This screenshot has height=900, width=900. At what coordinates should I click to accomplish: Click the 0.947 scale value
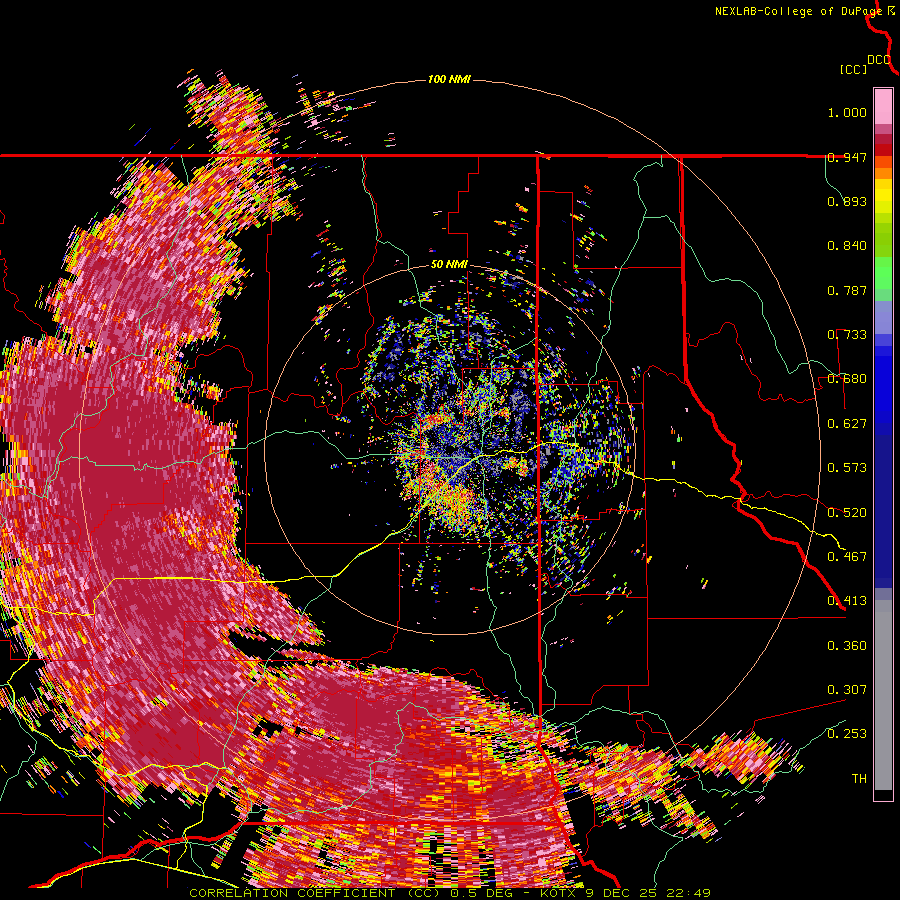847,157
